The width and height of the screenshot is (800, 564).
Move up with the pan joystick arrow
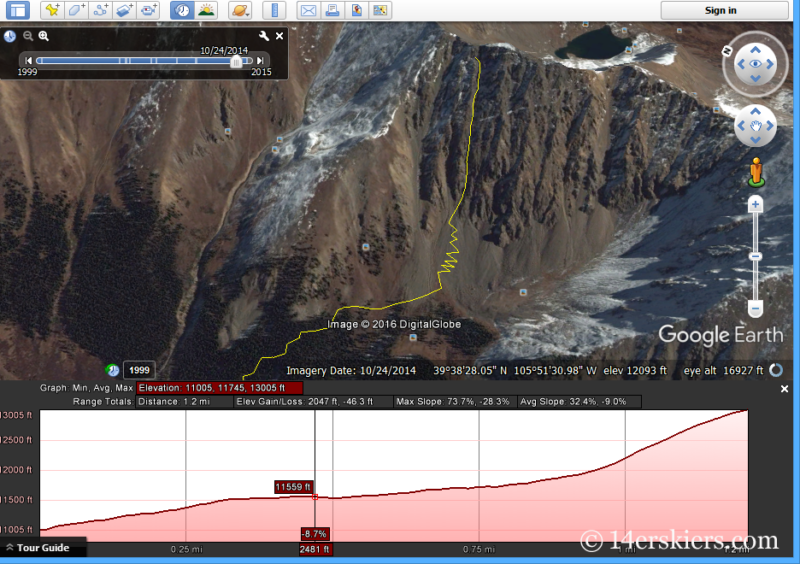(756, 111)
